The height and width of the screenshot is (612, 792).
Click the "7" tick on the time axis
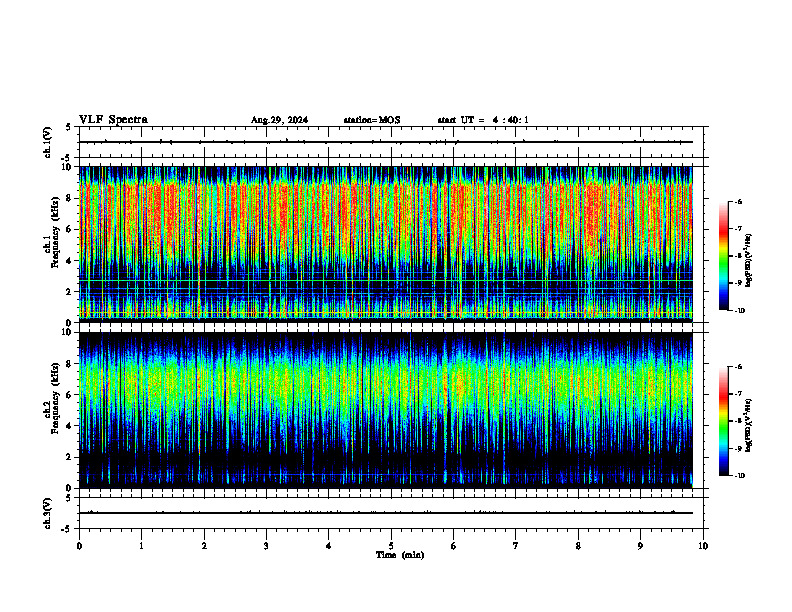(x=516, y=546)
